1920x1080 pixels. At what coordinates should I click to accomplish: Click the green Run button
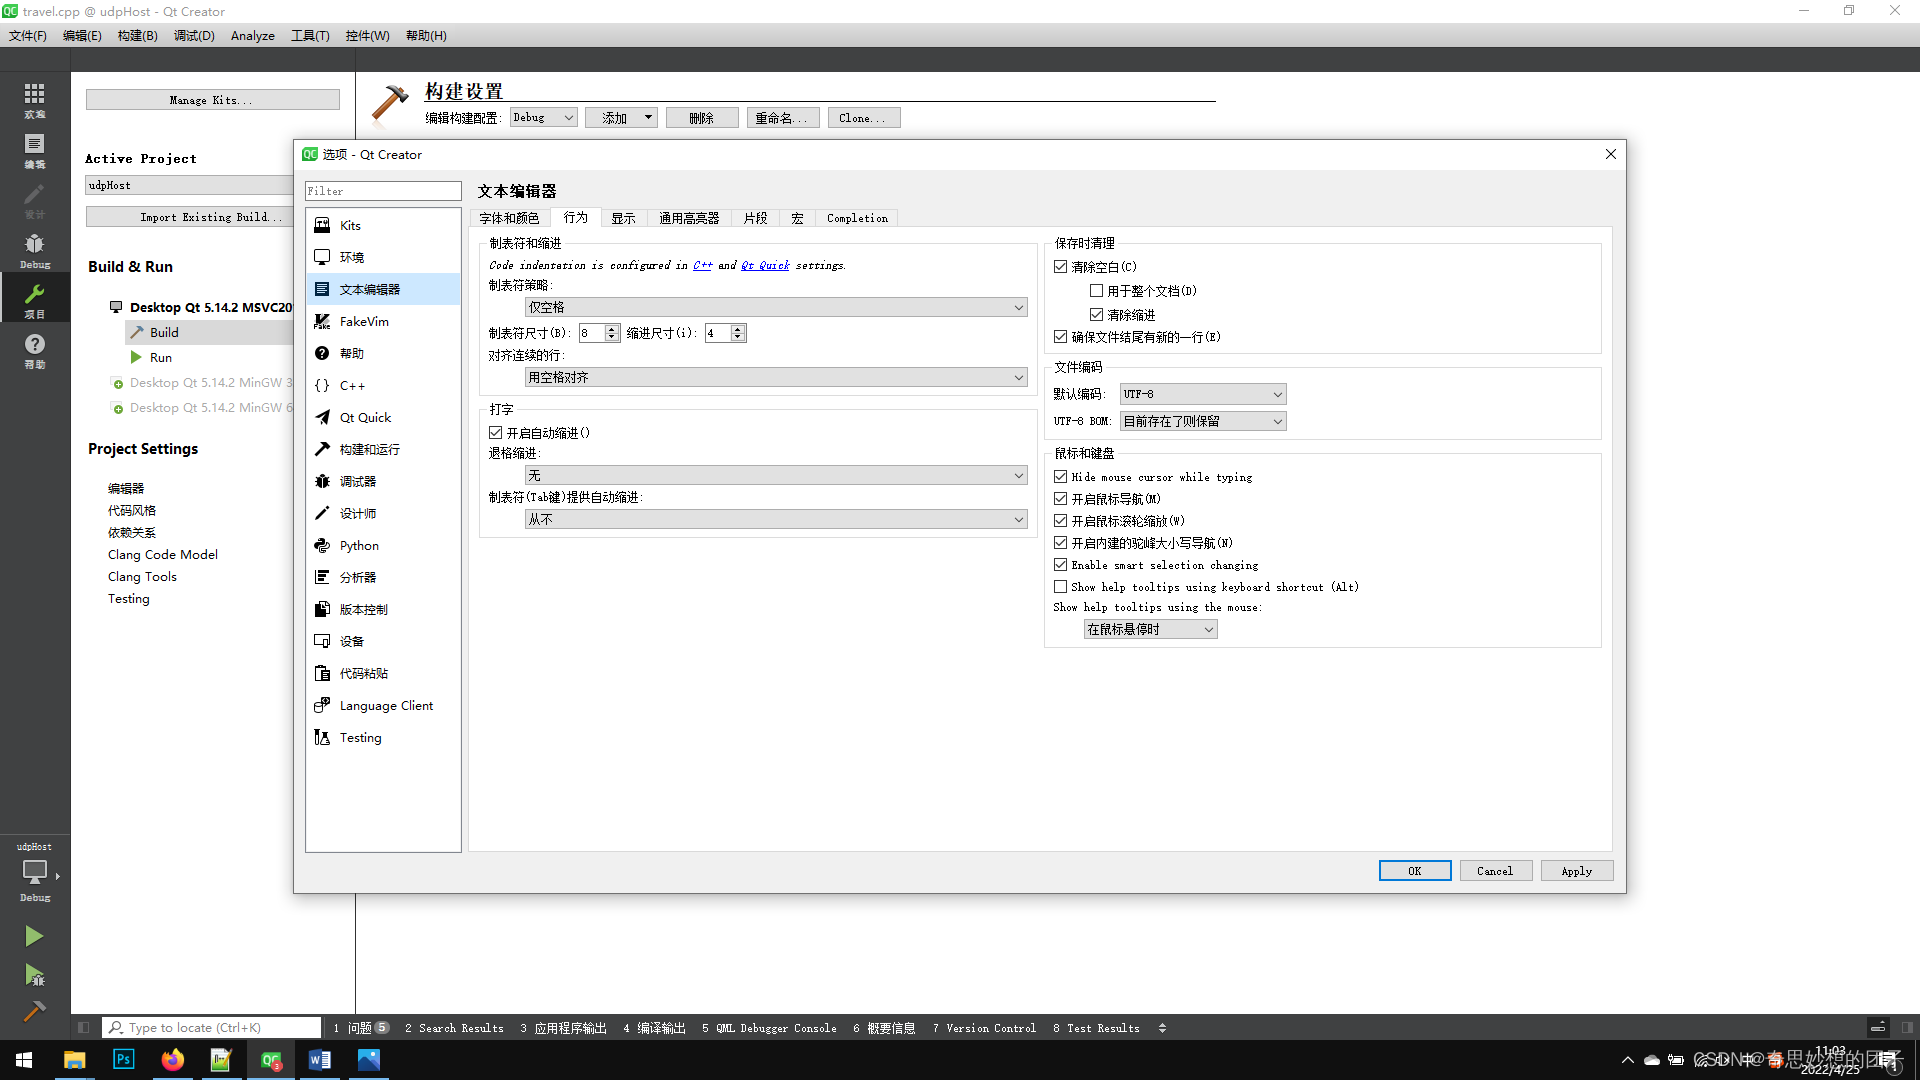[34, 936]
